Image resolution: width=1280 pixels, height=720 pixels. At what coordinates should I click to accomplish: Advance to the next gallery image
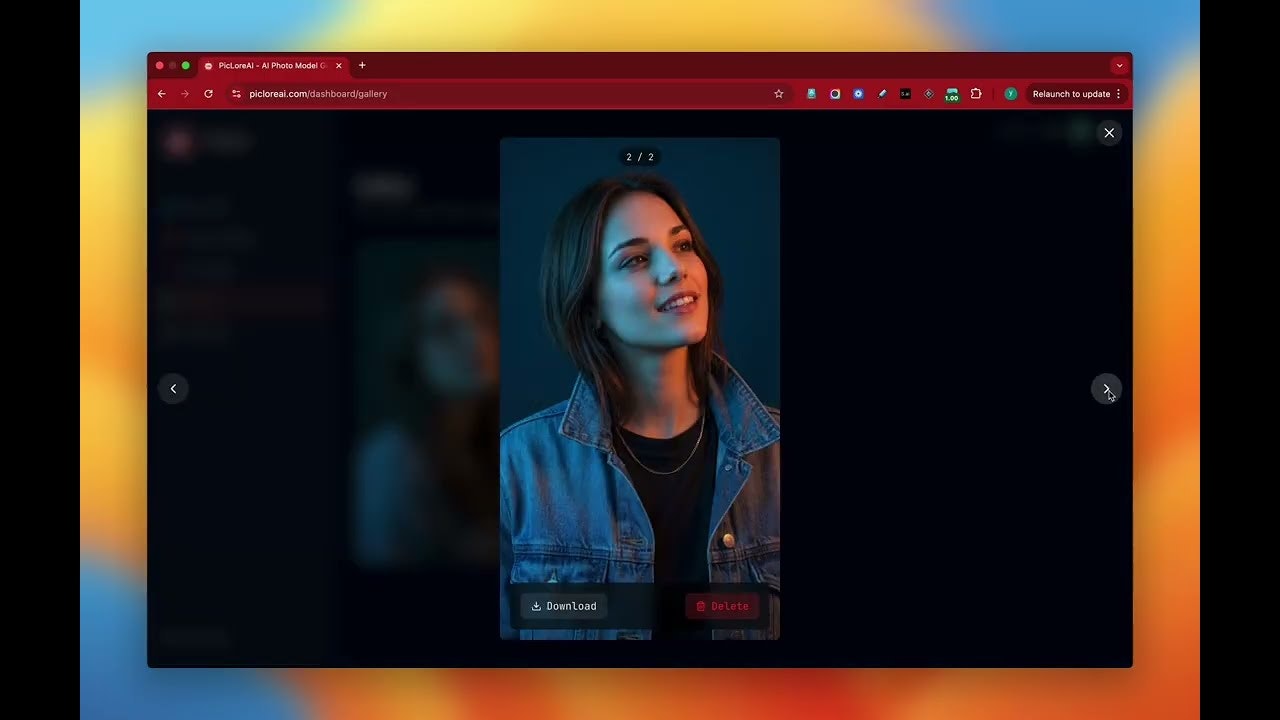(x=1106, y=389)
